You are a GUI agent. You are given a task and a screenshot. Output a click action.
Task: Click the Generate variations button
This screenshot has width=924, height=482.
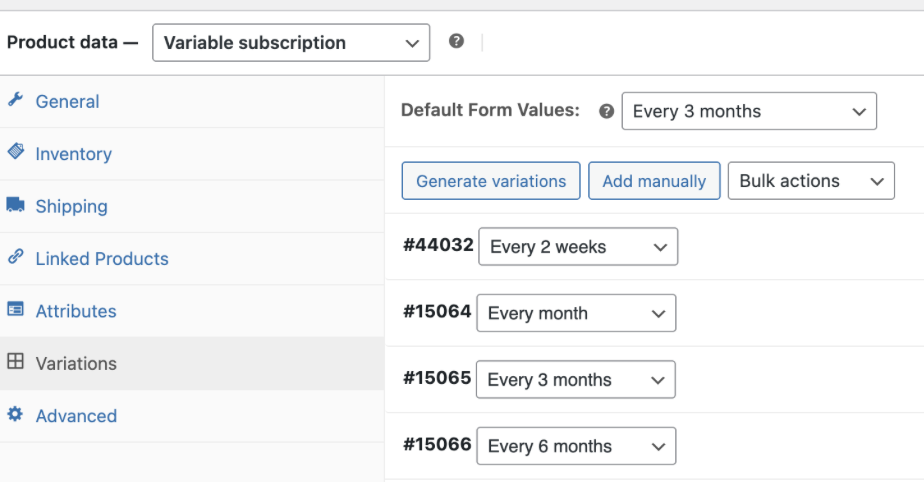click(491, 181)
